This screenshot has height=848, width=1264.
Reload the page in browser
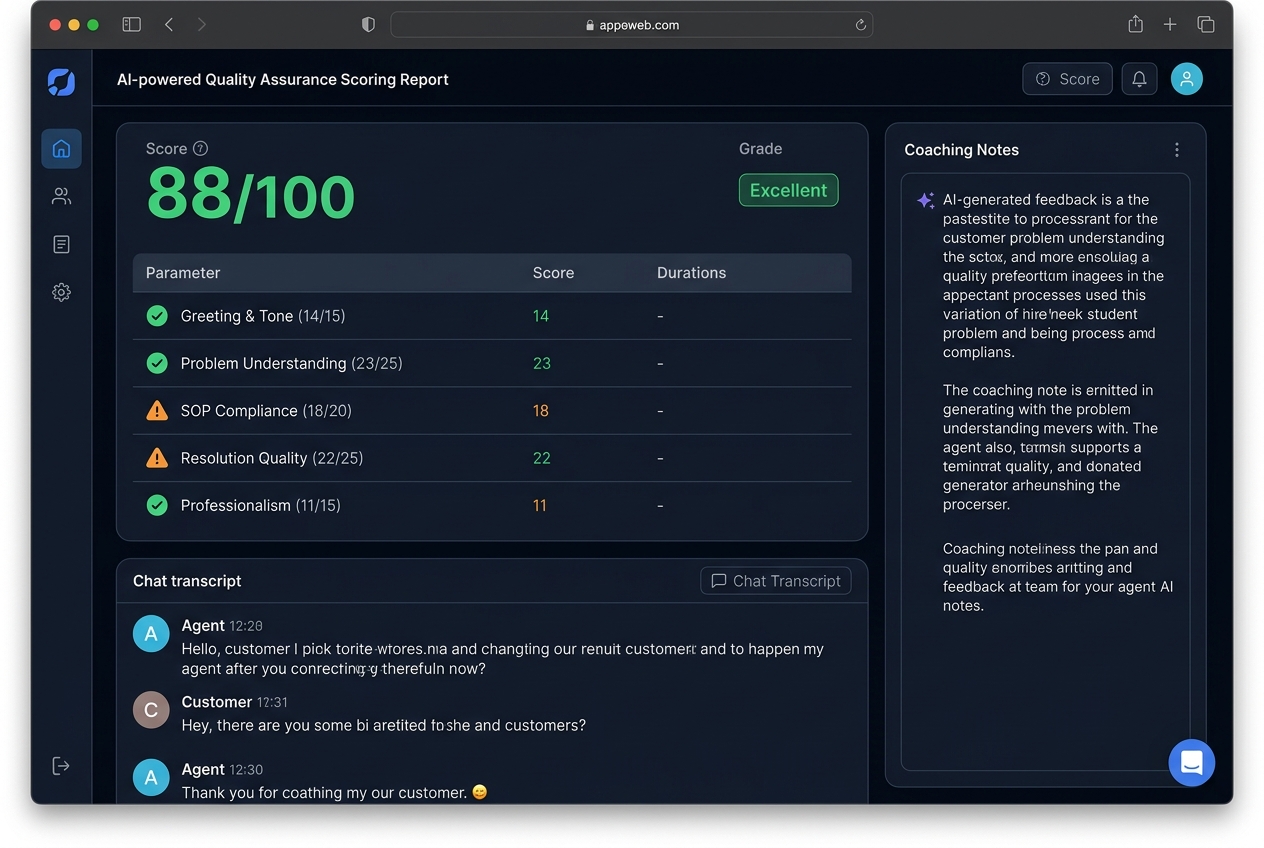[860, 25]
